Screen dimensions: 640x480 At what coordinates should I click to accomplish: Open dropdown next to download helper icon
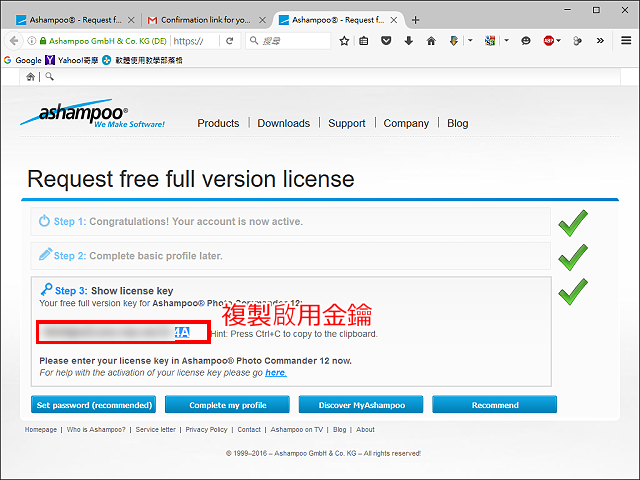pos(470,40)
